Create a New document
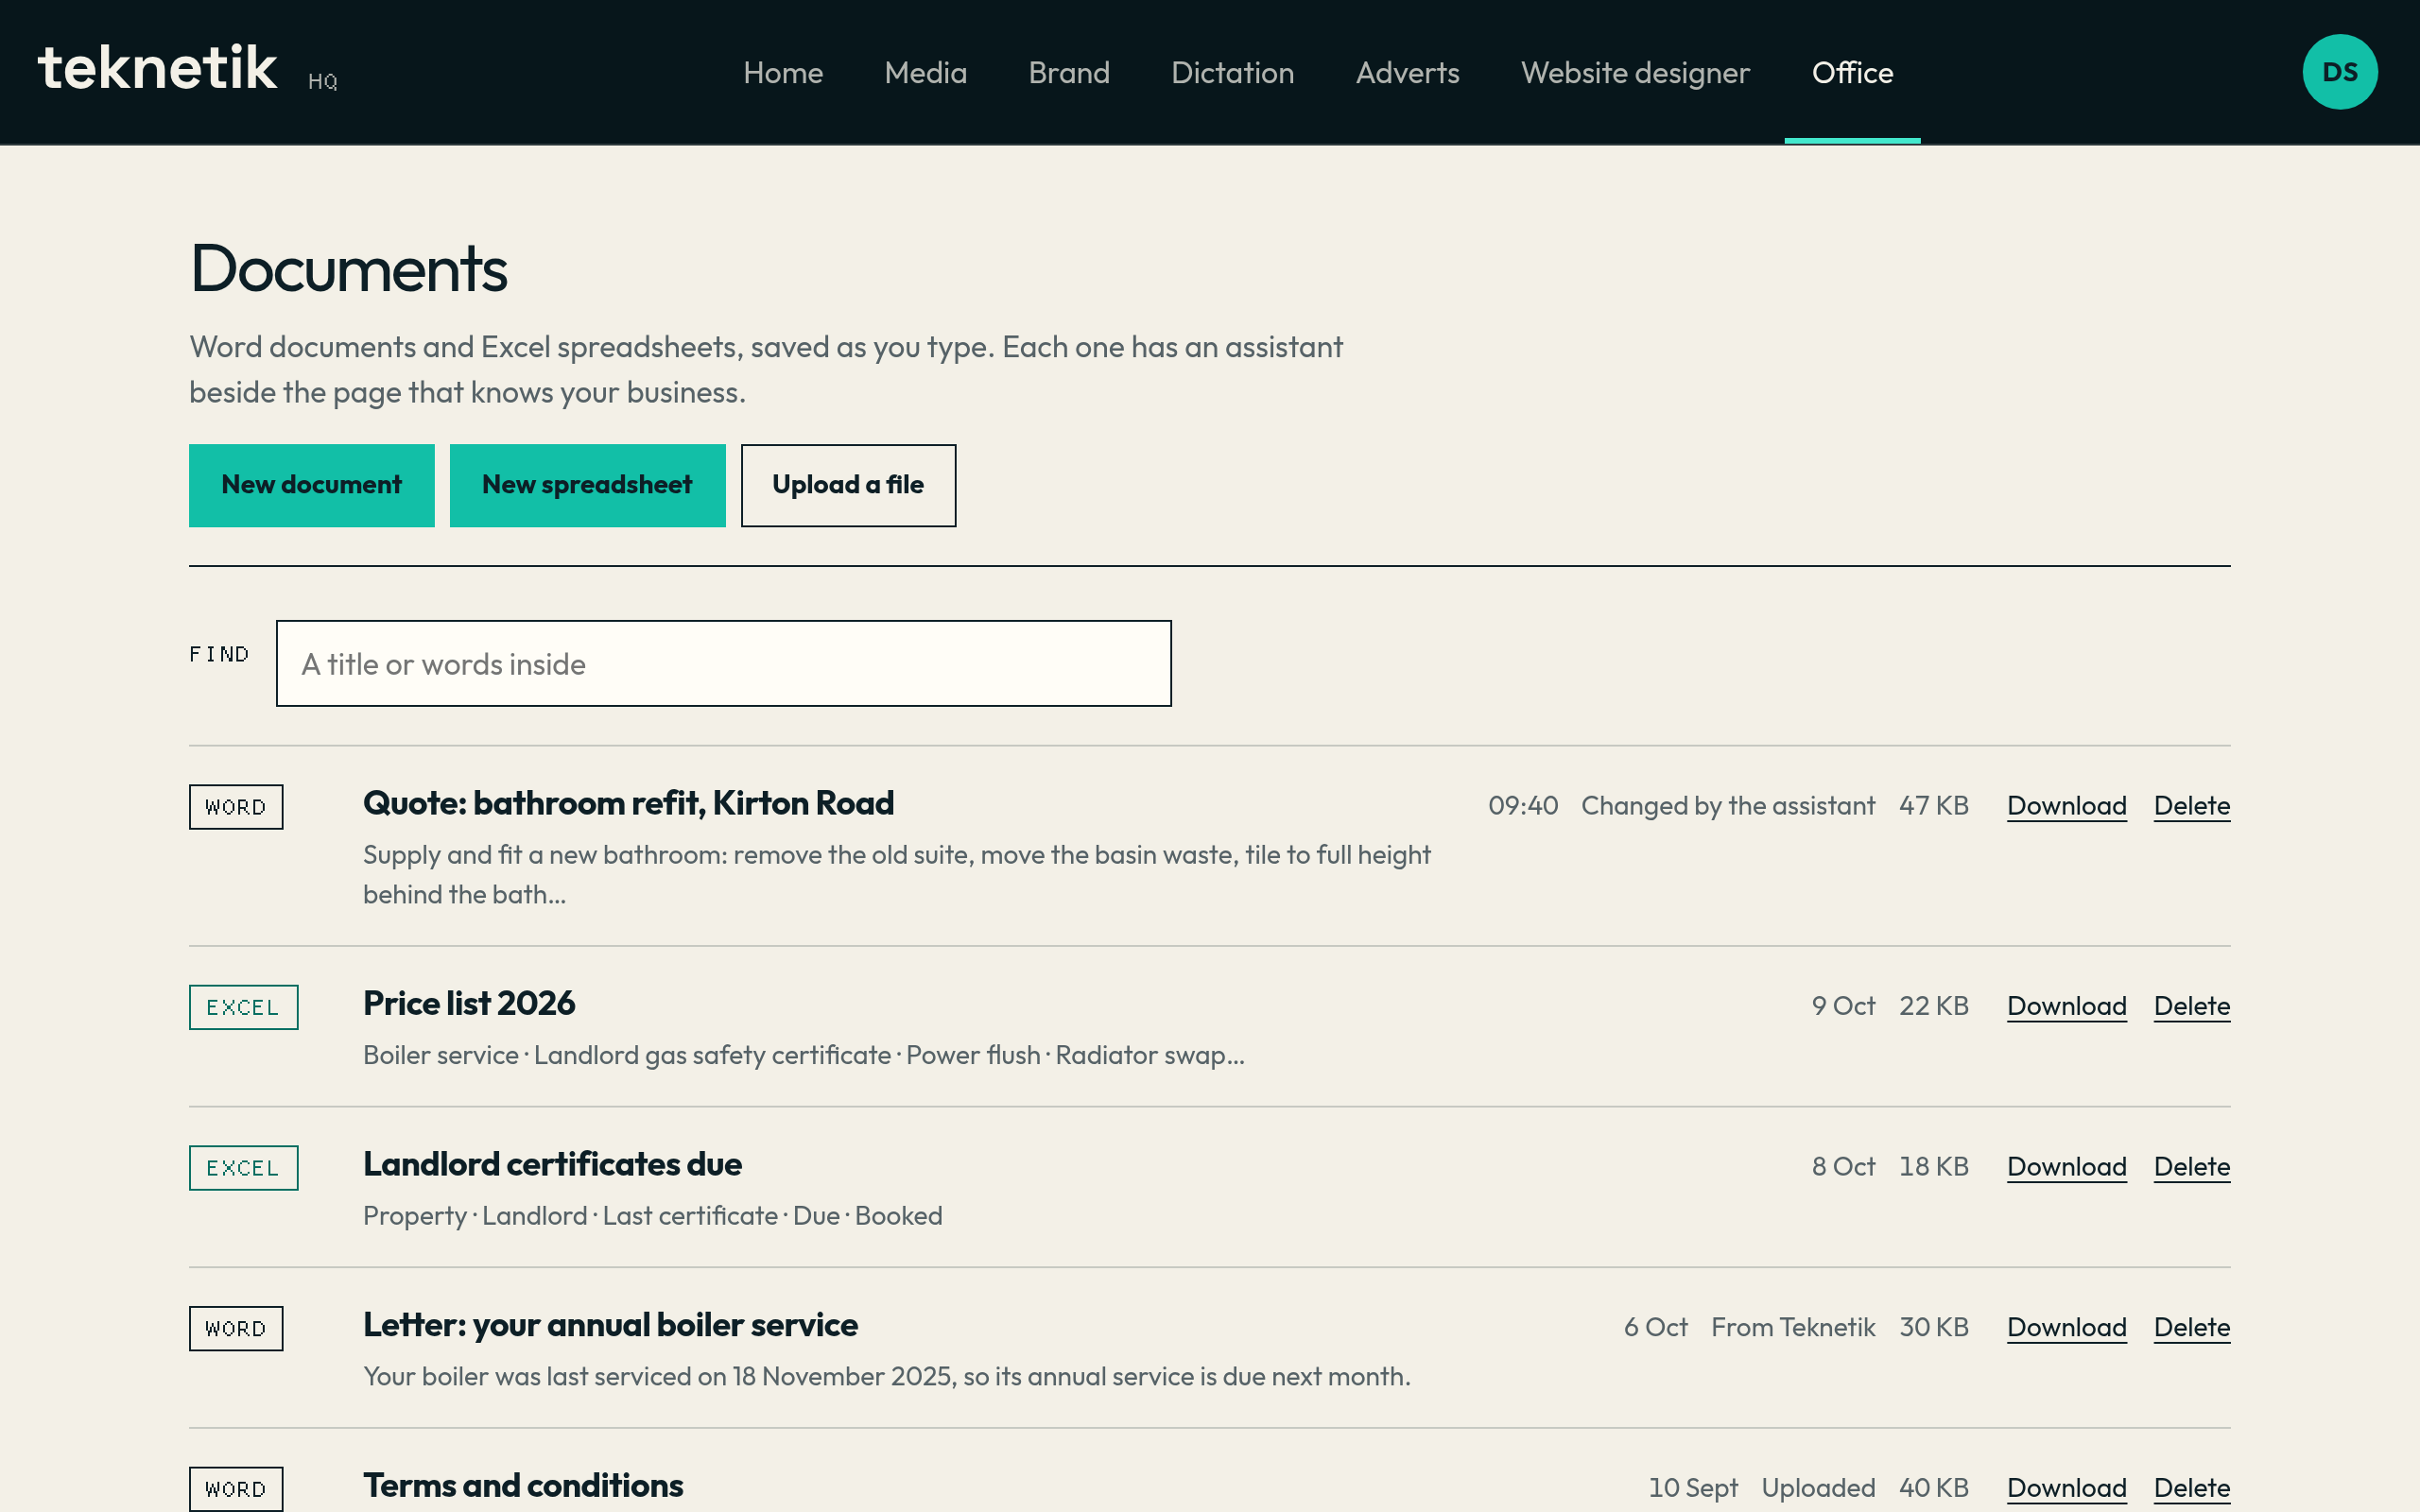 click(x=312, y=485)
